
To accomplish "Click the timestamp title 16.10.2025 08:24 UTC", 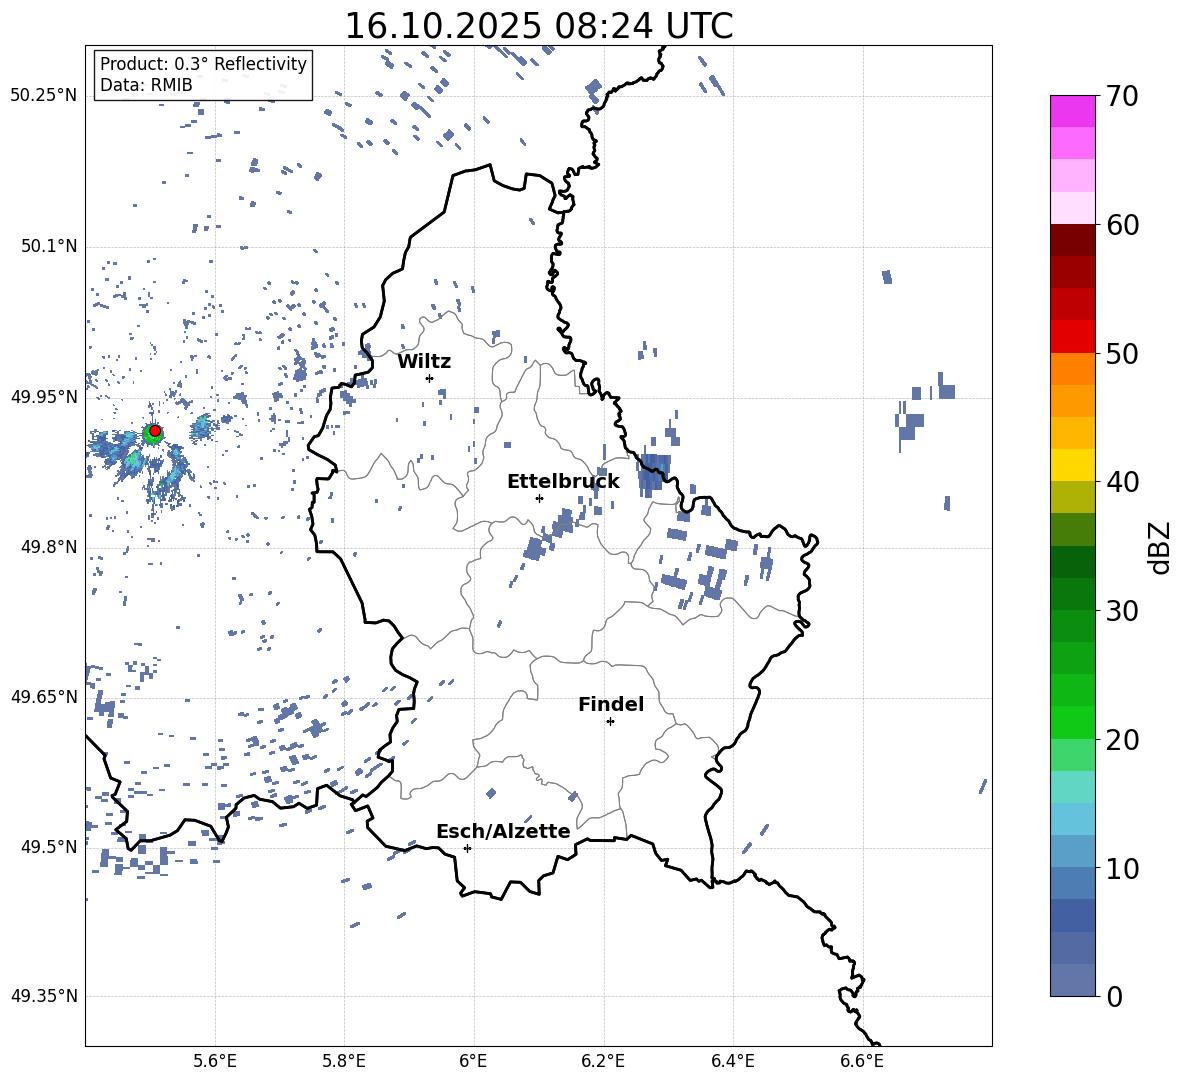I will pyautogui.click(x=538, y=26).
